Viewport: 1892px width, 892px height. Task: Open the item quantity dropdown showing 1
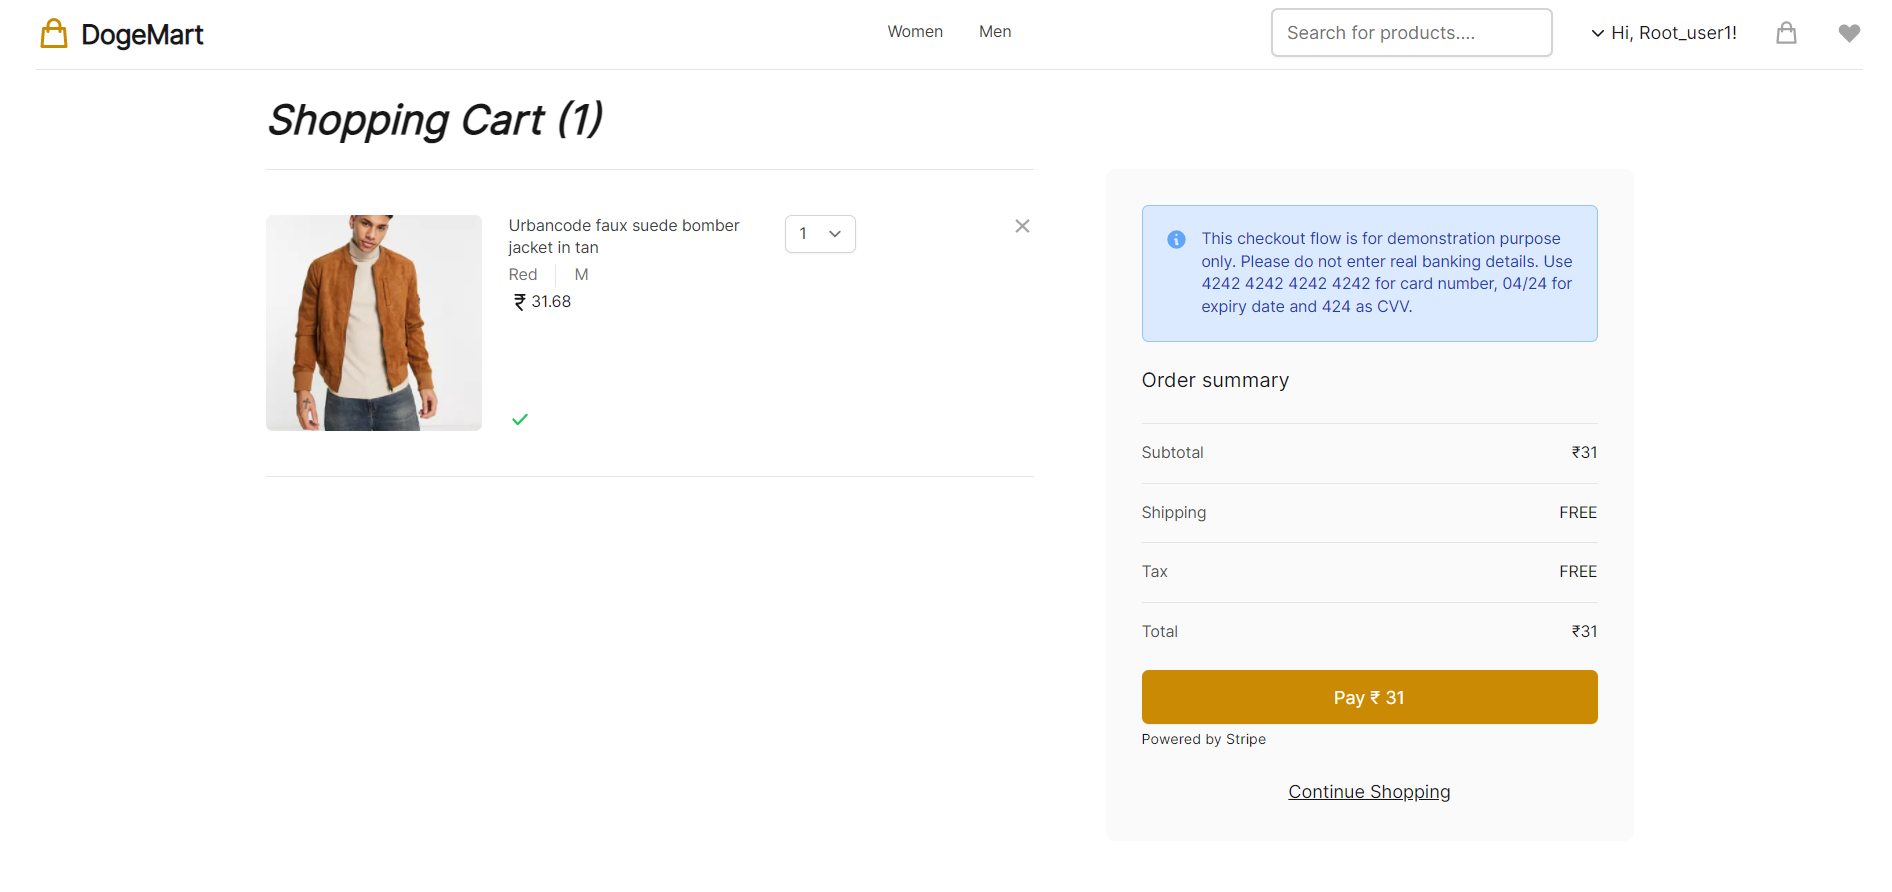click(x=819, y=234)
